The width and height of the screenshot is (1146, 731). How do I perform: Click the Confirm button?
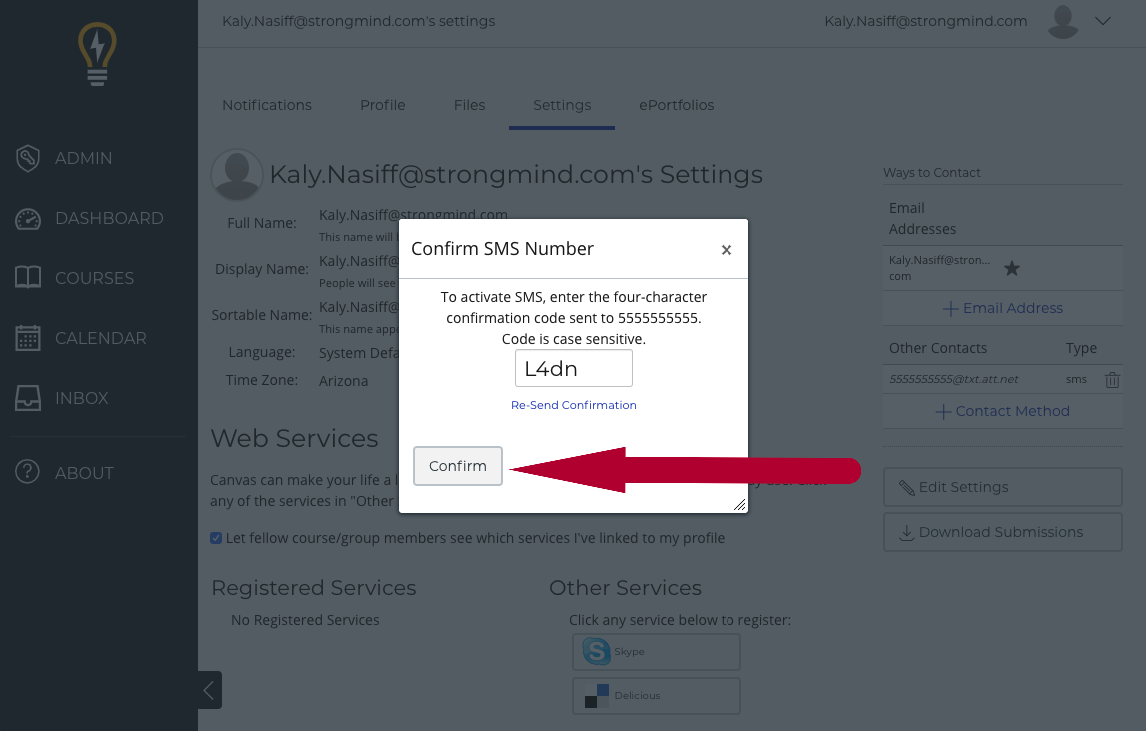(x=458, y=466)
